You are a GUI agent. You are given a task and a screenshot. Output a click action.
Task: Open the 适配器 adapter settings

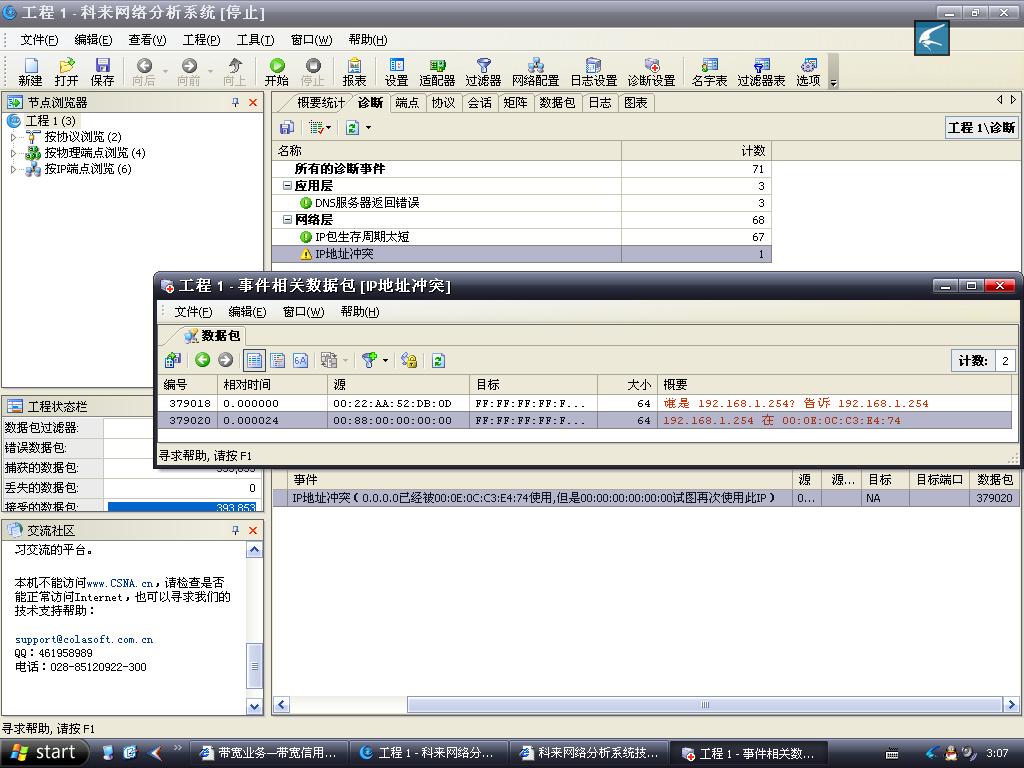437,71
